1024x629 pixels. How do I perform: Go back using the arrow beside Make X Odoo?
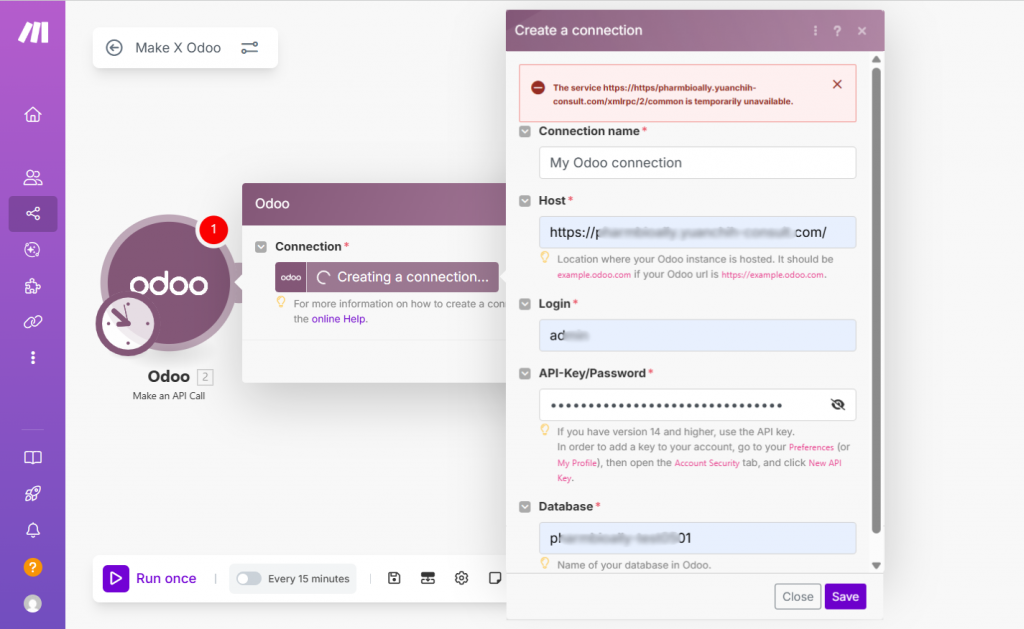click(114, 48)
